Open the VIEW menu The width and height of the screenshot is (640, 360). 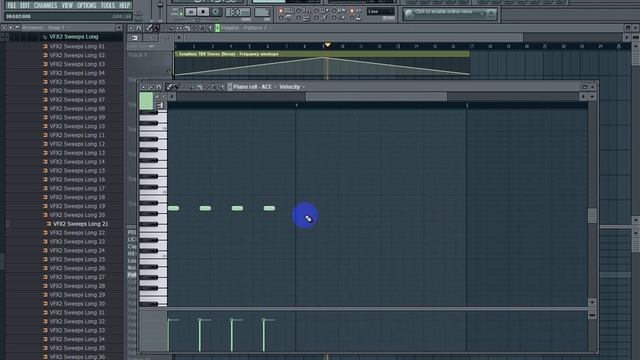coord(67,5)
